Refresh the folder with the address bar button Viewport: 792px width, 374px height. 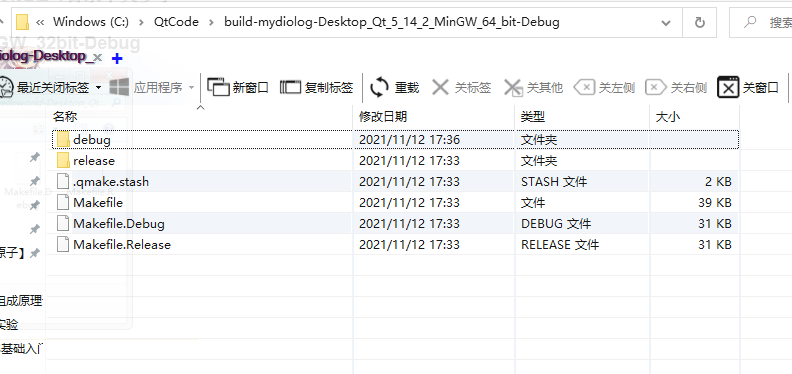click(x=700, y=22)
